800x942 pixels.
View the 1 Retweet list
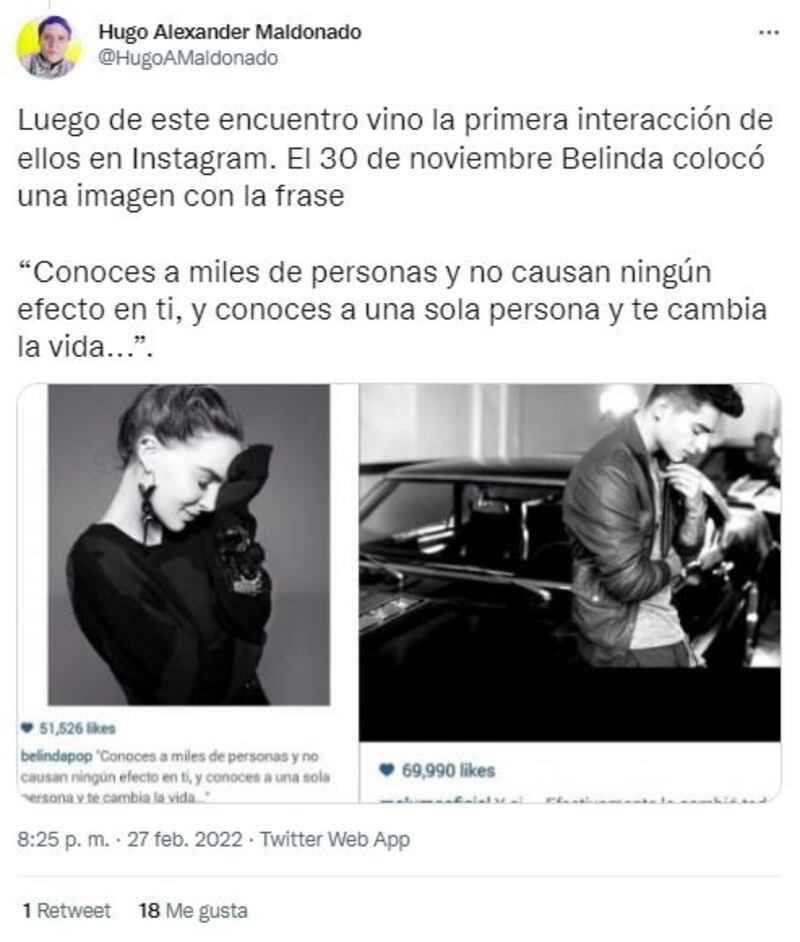click(66, 911)
